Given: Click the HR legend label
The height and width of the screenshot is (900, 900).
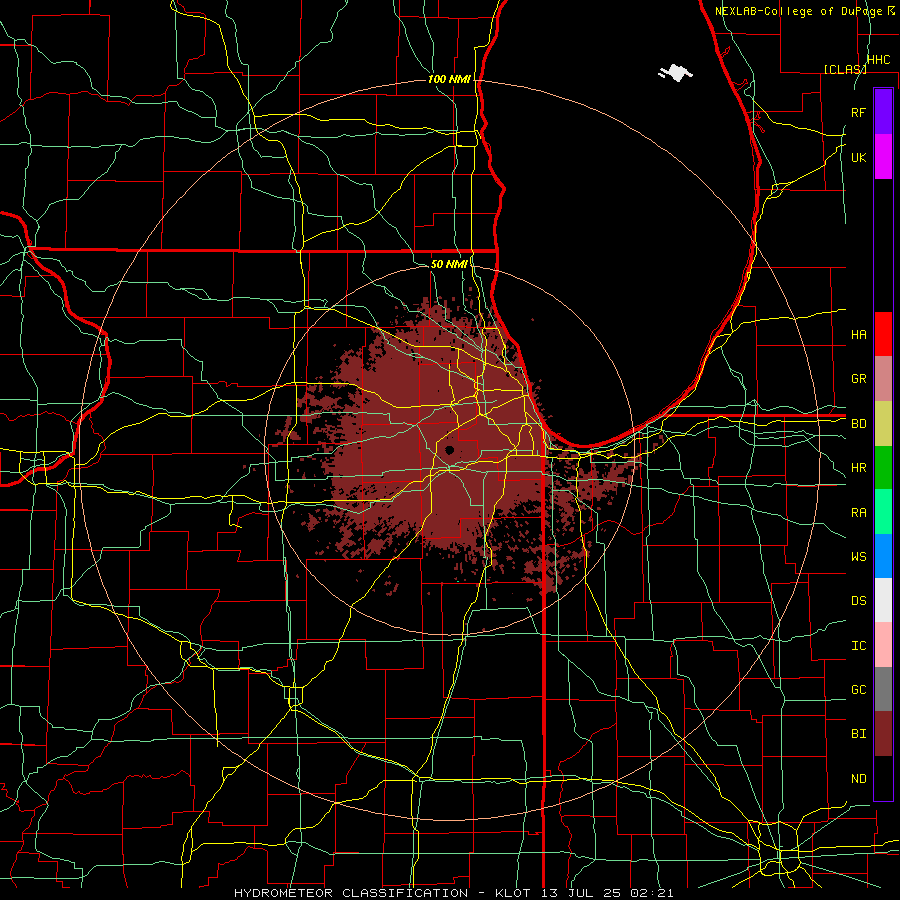Looking at the screenshot, I should pyautogui.click(x=859, y=468).
